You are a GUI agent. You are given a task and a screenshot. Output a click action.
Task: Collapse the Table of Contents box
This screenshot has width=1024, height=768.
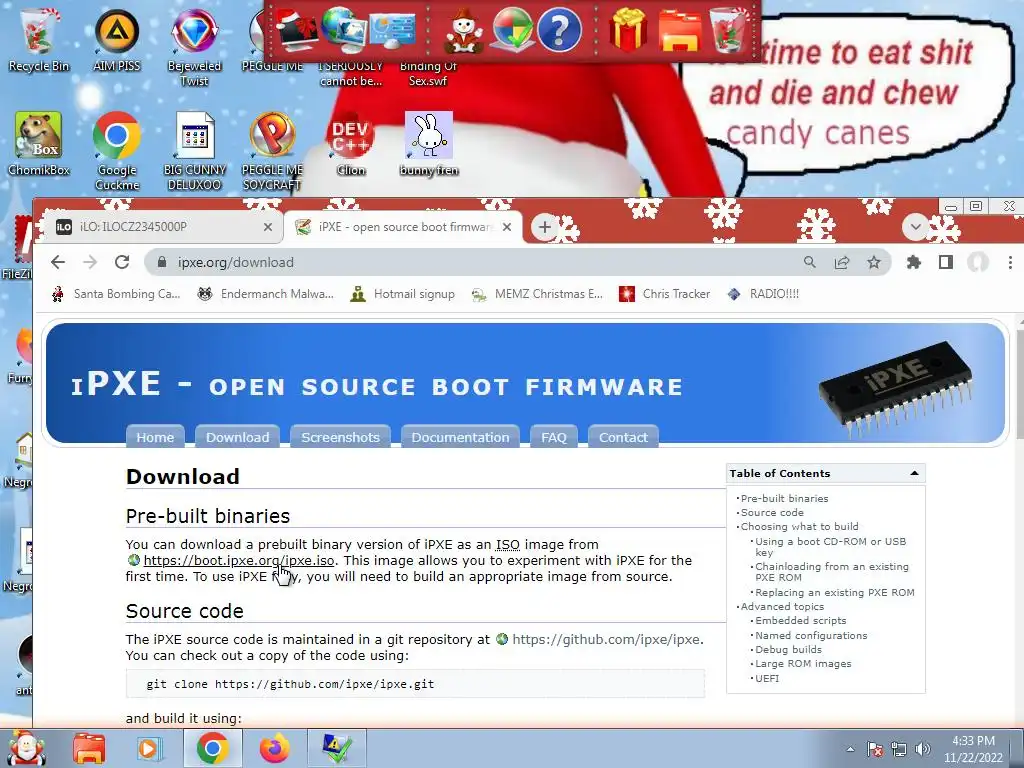[x=914, y=473]
